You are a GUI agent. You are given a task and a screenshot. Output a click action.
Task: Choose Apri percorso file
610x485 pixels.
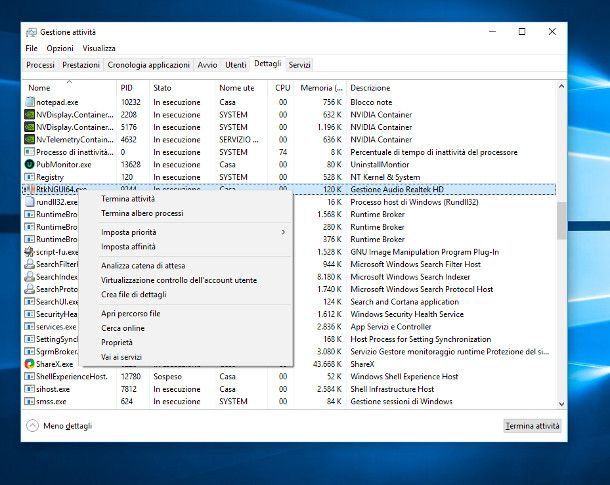(131, 313)
